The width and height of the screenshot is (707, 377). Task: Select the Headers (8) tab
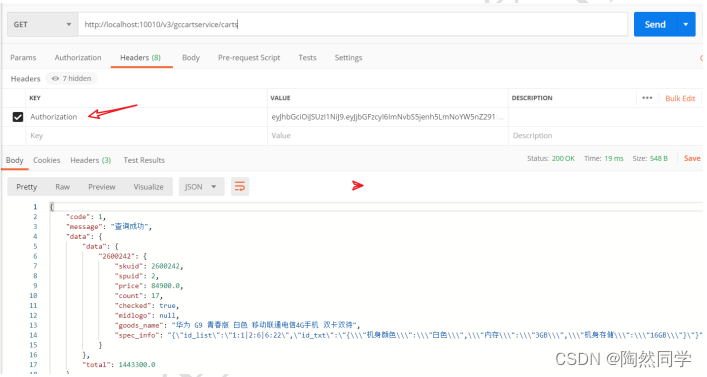point(140,58)
